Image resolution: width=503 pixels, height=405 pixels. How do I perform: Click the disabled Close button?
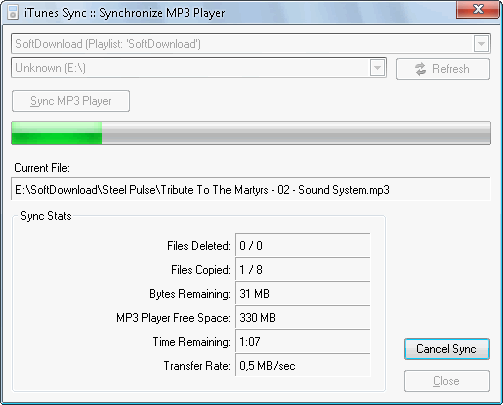pyautogui.click(x=447, y=381)
